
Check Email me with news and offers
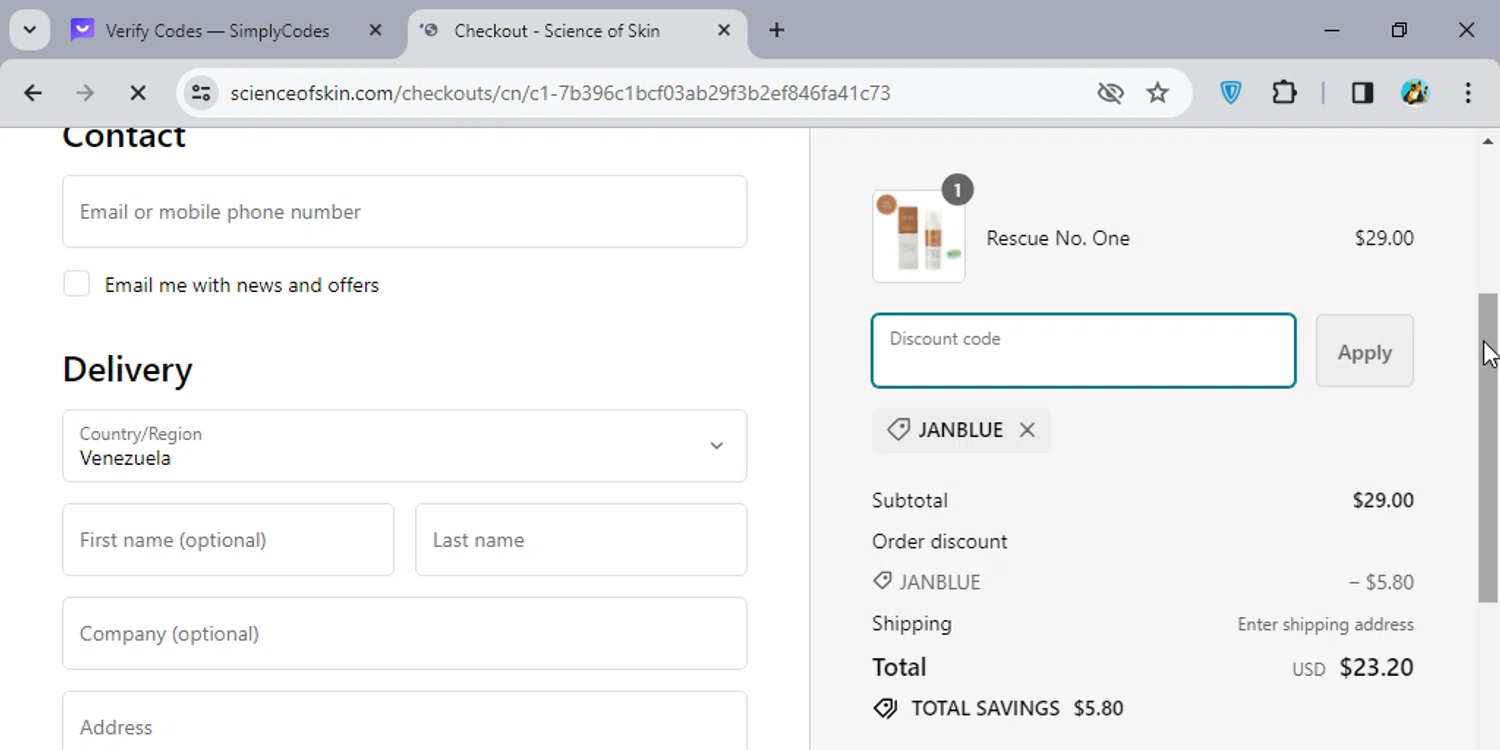click(77, 284)
